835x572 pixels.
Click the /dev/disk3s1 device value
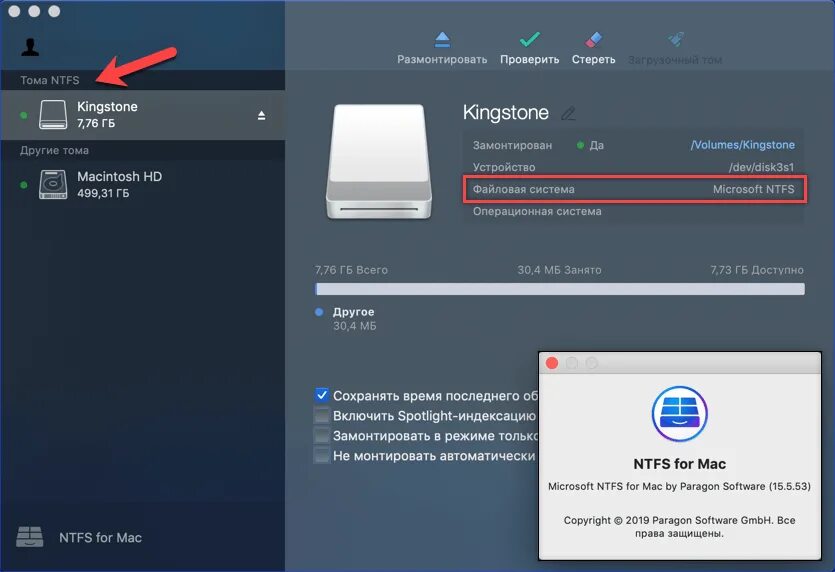(x=762, y=167)
